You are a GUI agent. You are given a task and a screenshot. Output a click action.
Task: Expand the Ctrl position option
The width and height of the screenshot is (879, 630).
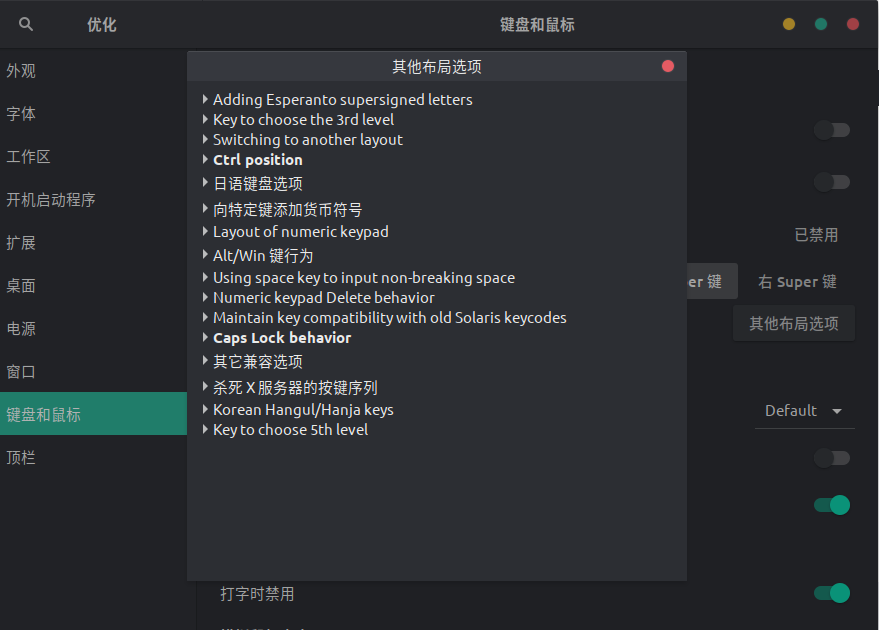click(257, 158)
